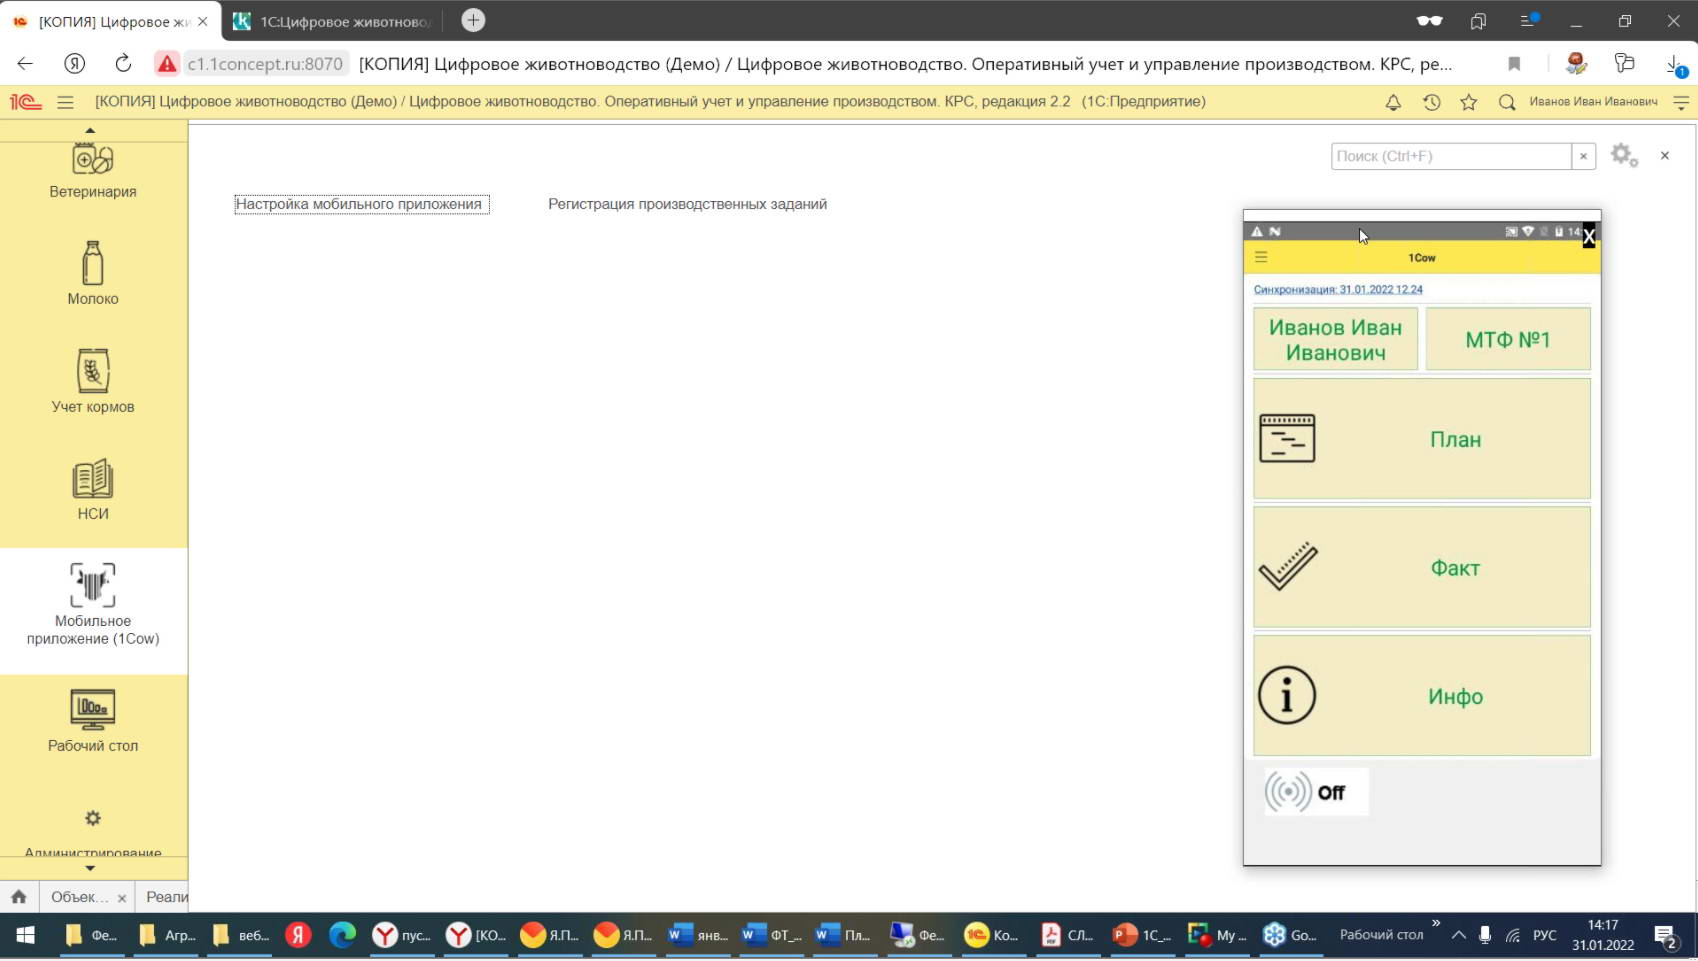Open the НСИ section
This screenshot has height=961, width=1698.
(x=93, y=488)
